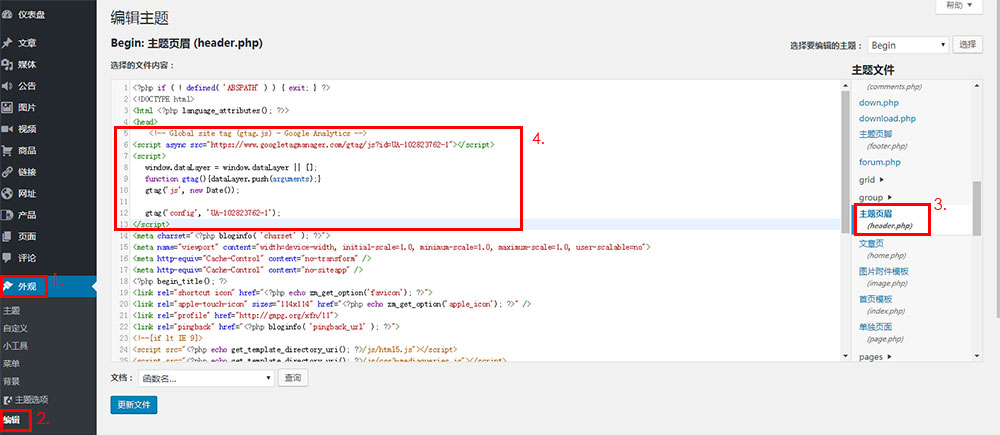Open down.php in theme files

[x=879, y=103]
